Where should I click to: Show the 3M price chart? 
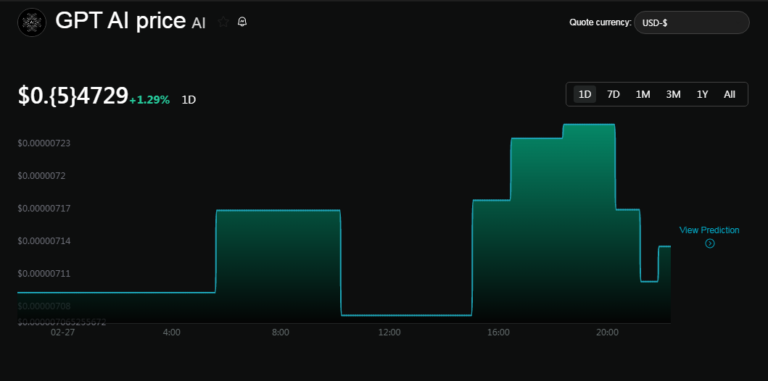(x=673, y=94)
